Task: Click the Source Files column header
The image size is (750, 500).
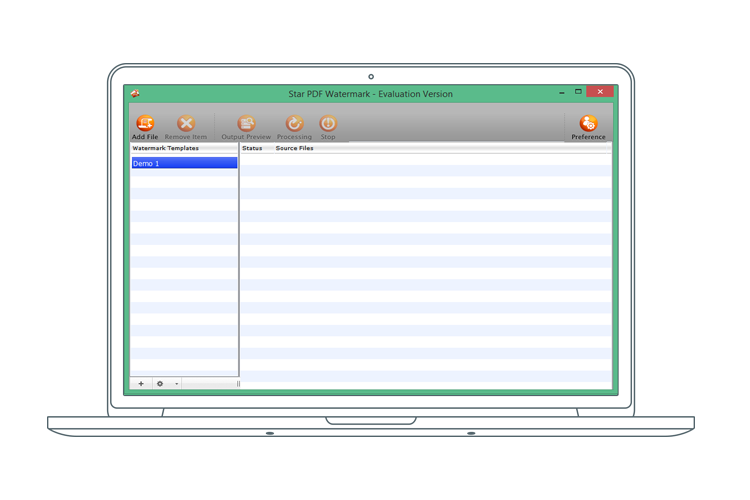Action: click(x=294, y=148)
